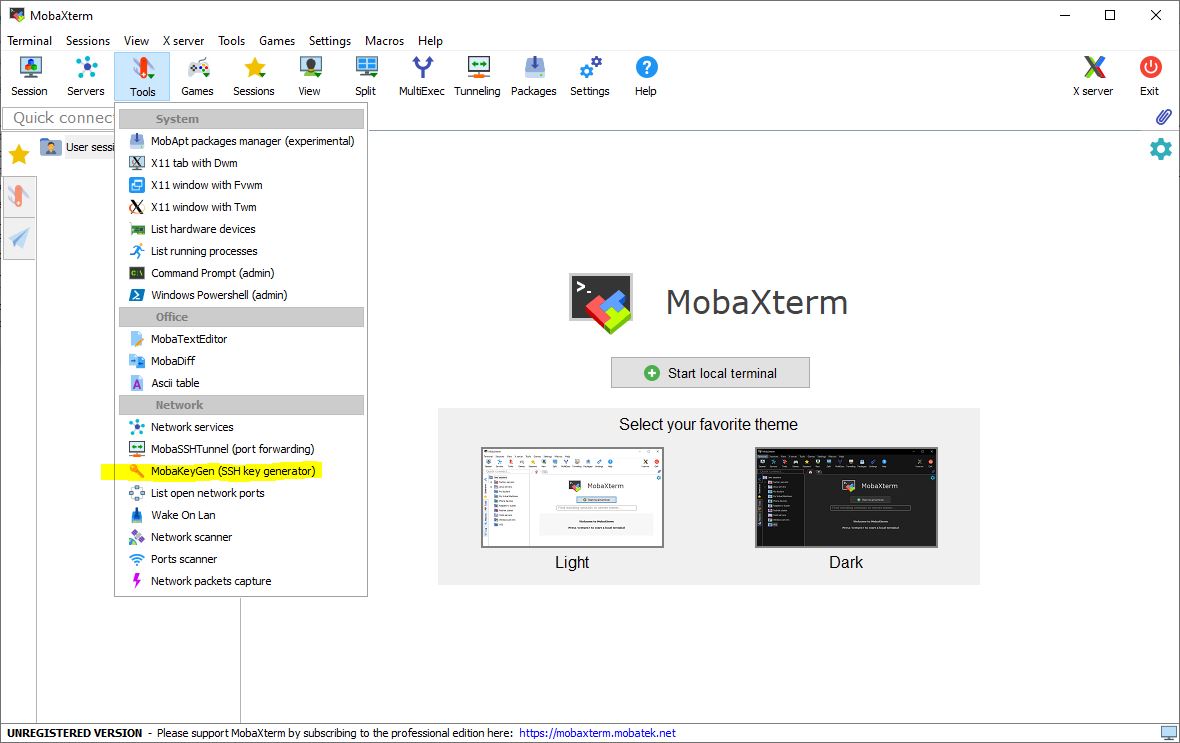This screenshot has width=1180, height=743.
Task: Choose List hardware devices
Action: pos(241,229)
